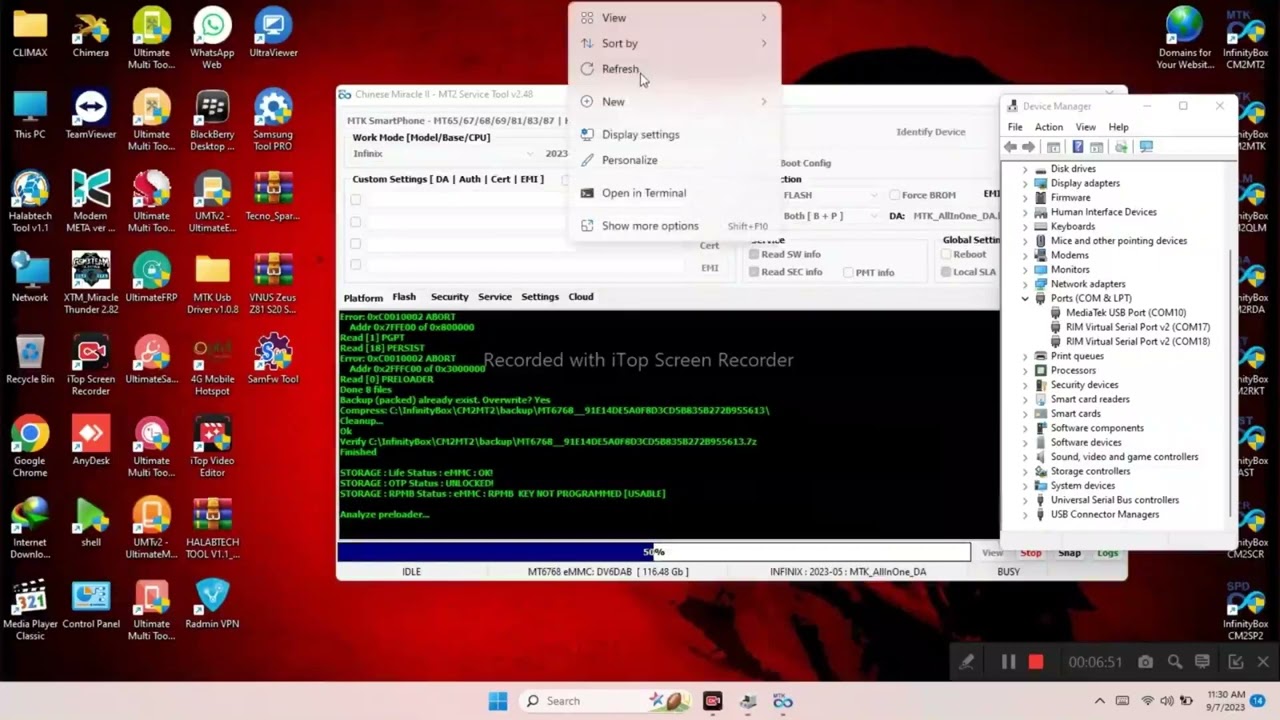Viewport: 1280px width, 720px height.
Task: Expand the Modems node
Action: click(1025, 255)
